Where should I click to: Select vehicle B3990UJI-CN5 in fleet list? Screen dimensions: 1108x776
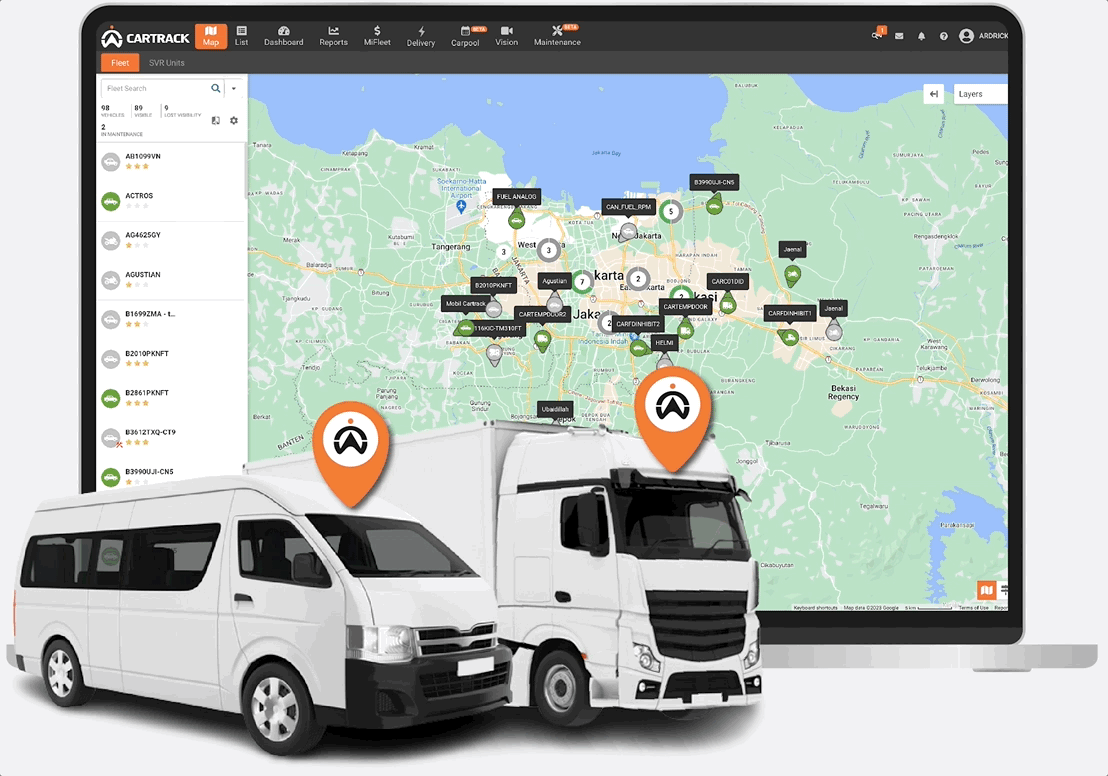point(170,477)
